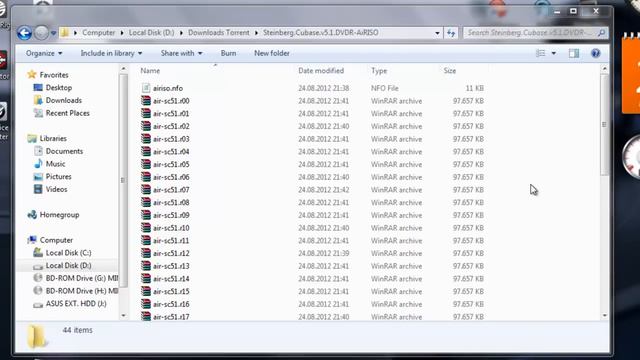Viewport: 640px width, 360px height.
Task: Expand the arrow after Downloads Torrent breadcrumb
Action: click(x=256, y=33)
